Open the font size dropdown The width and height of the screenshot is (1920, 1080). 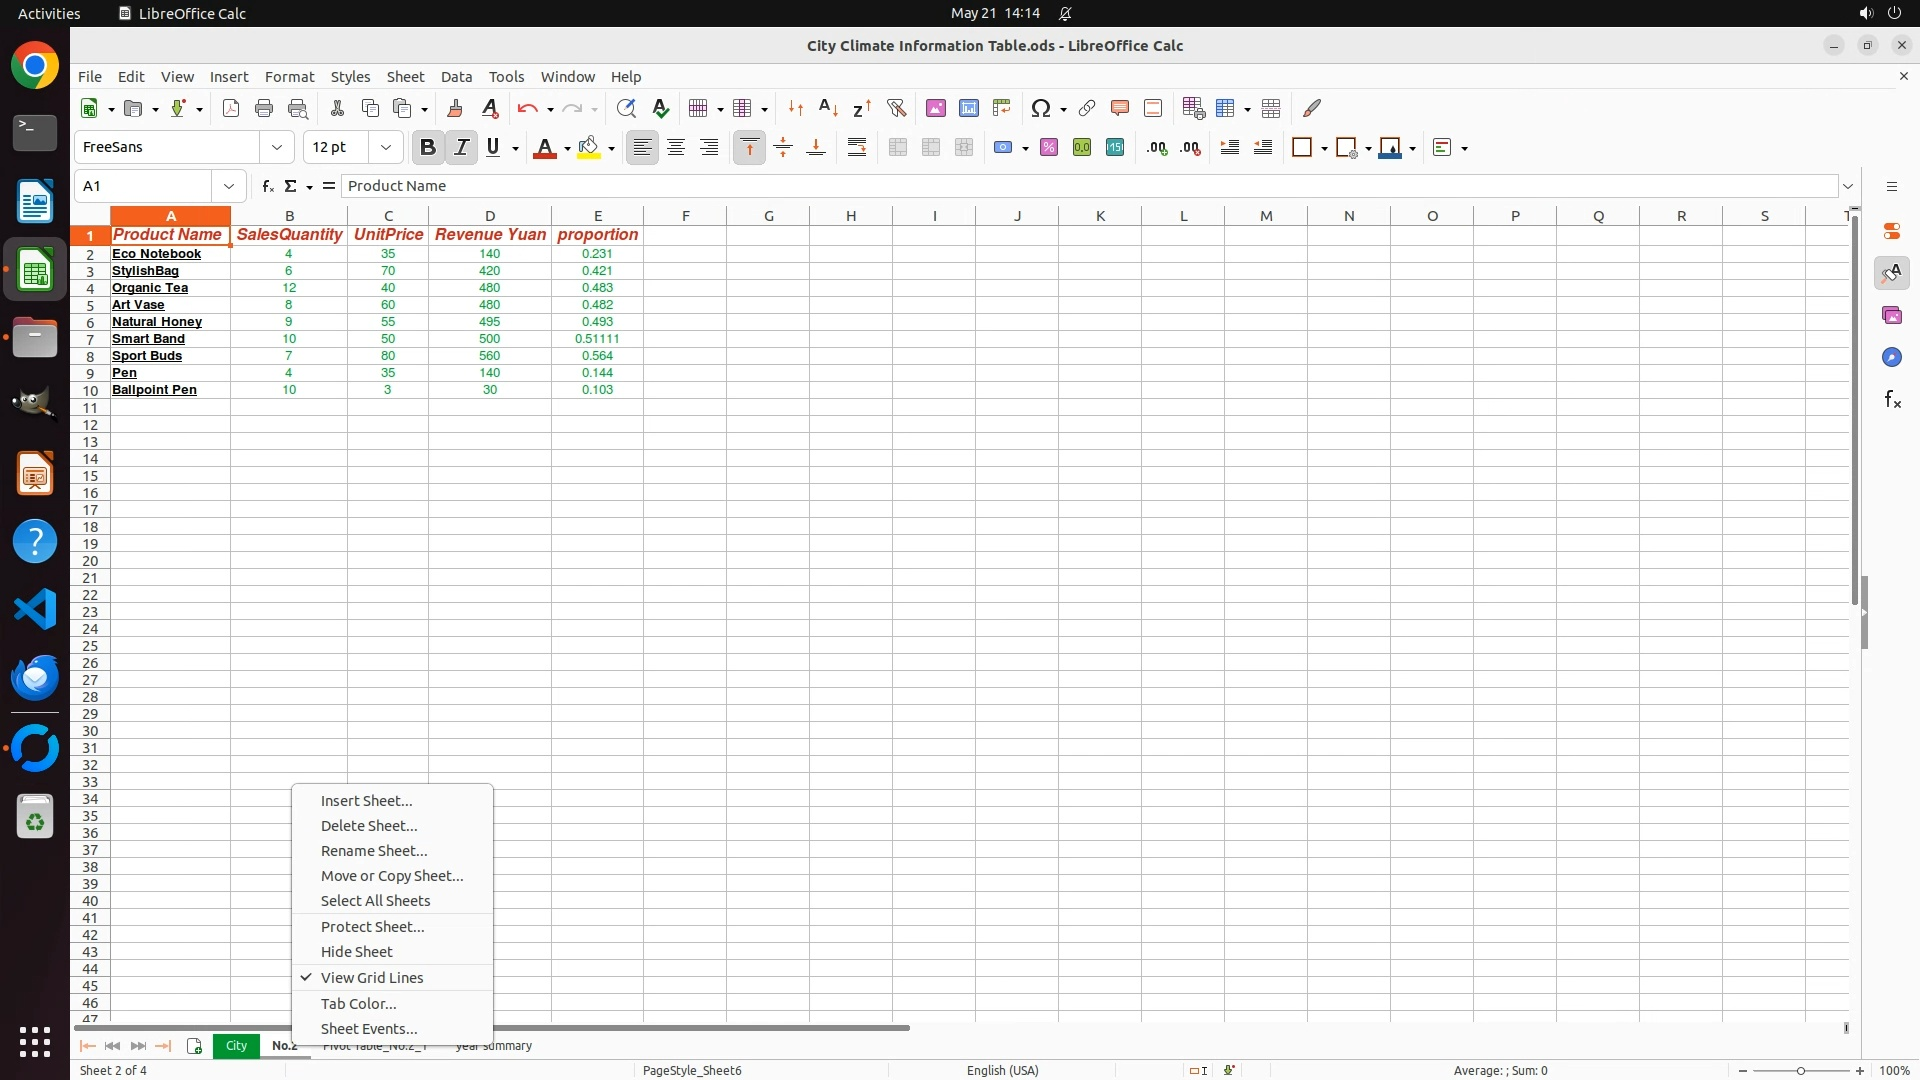[x=386, y=148]
